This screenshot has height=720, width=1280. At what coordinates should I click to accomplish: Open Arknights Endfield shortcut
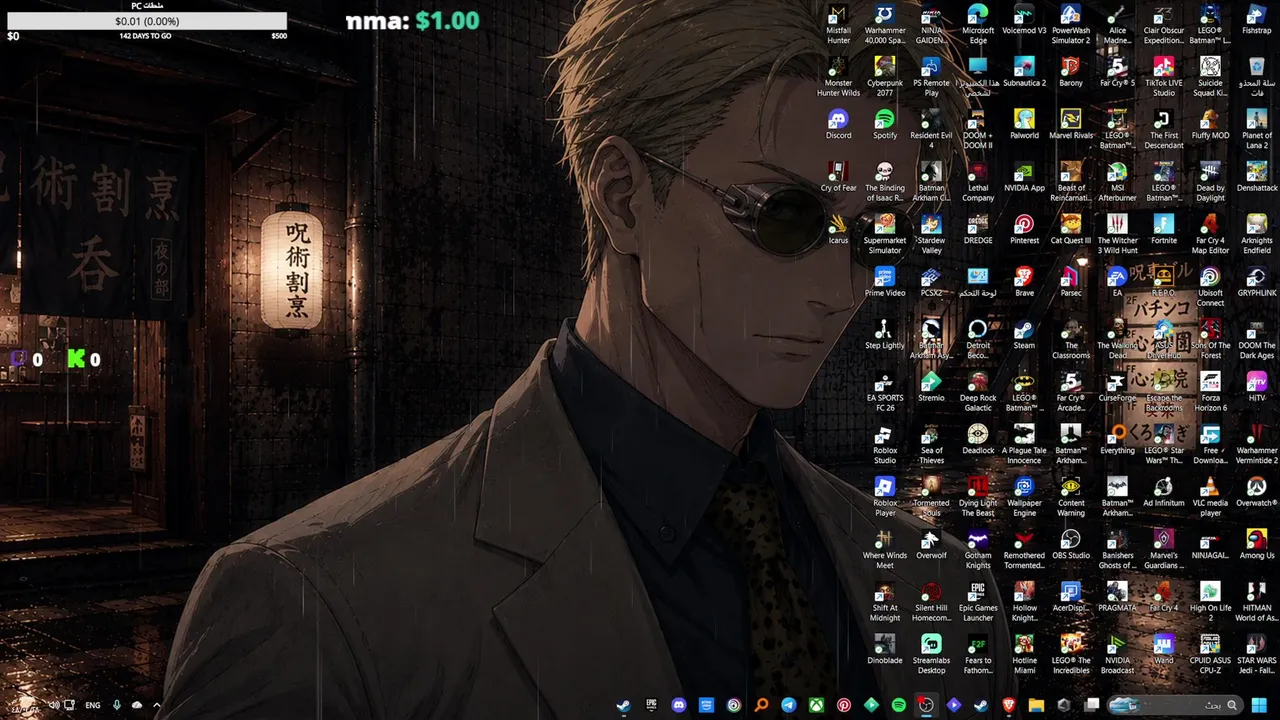[x=1257, y=235]
